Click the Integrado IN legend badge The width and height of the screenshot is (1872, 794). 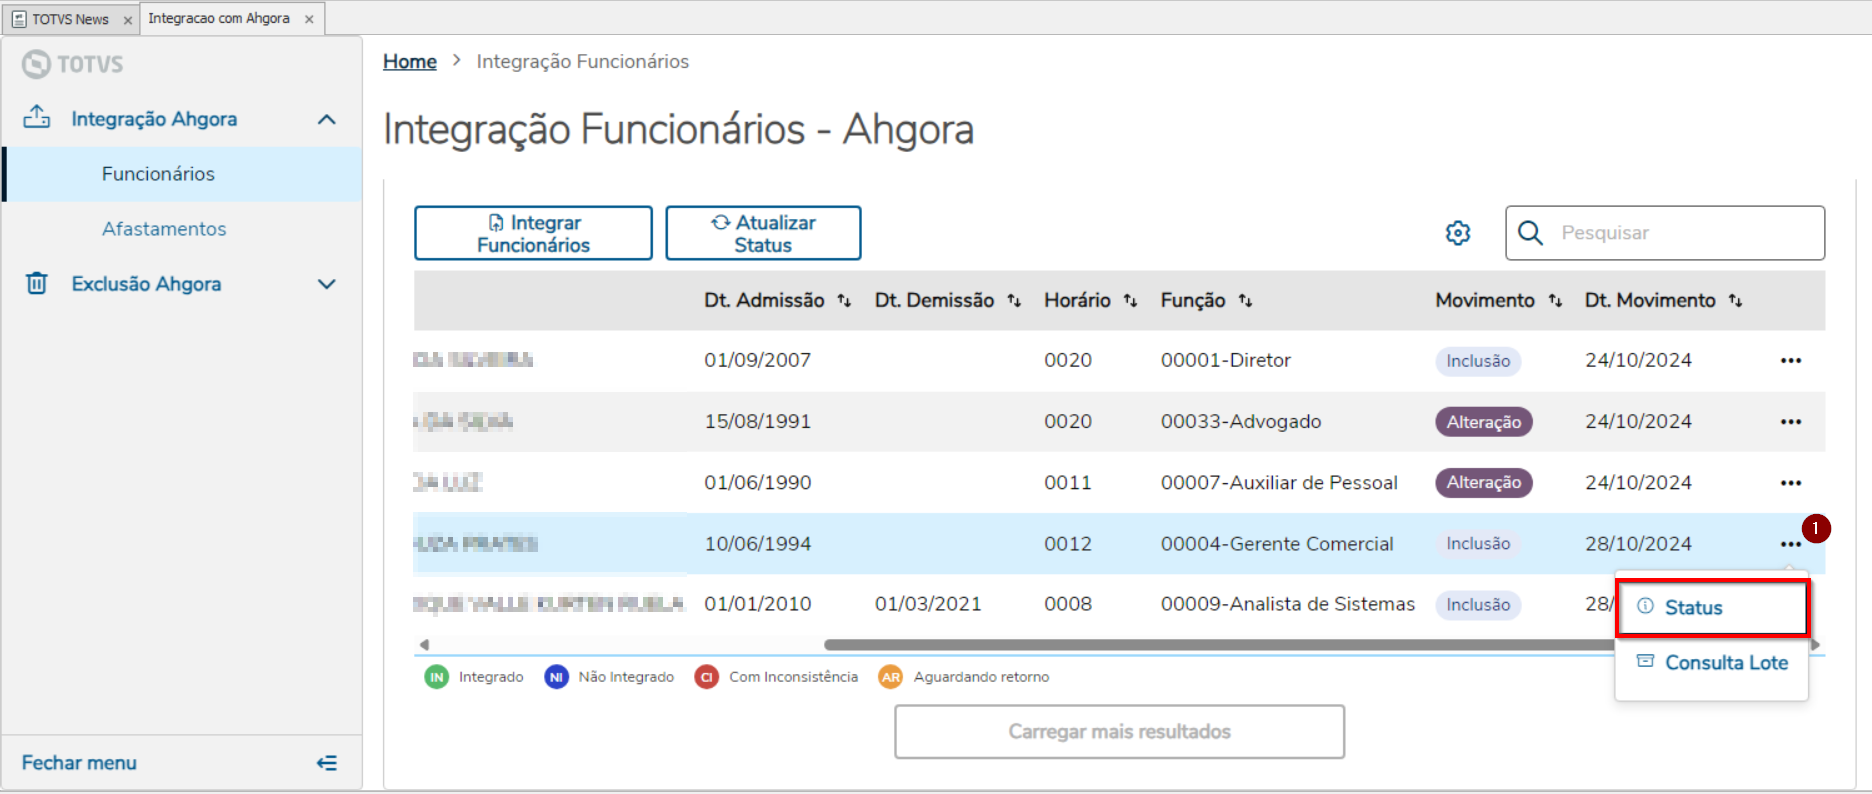click(x=437, y=677)
